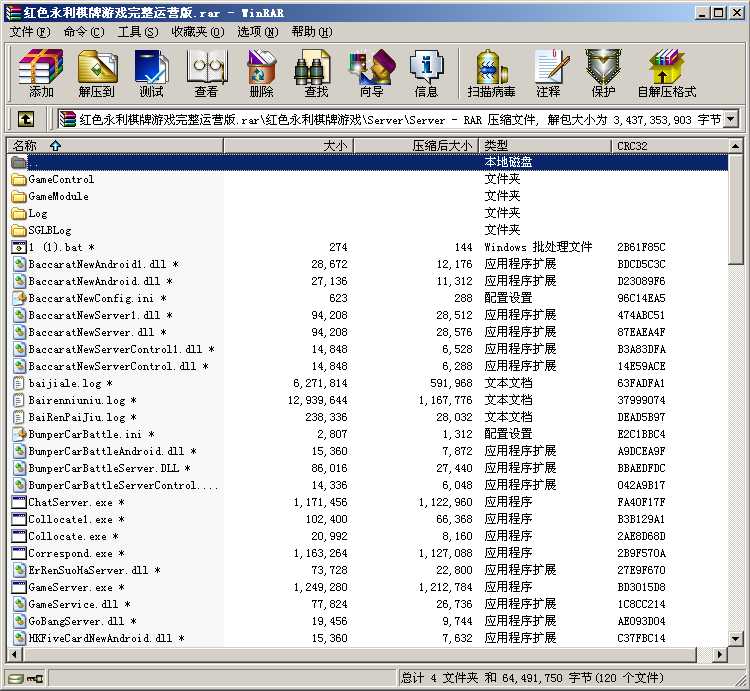The height and width of the screenshot is (691, 750).
Task: Sort by Packed size (压缩后大小) column header
Action: point(416,145)
